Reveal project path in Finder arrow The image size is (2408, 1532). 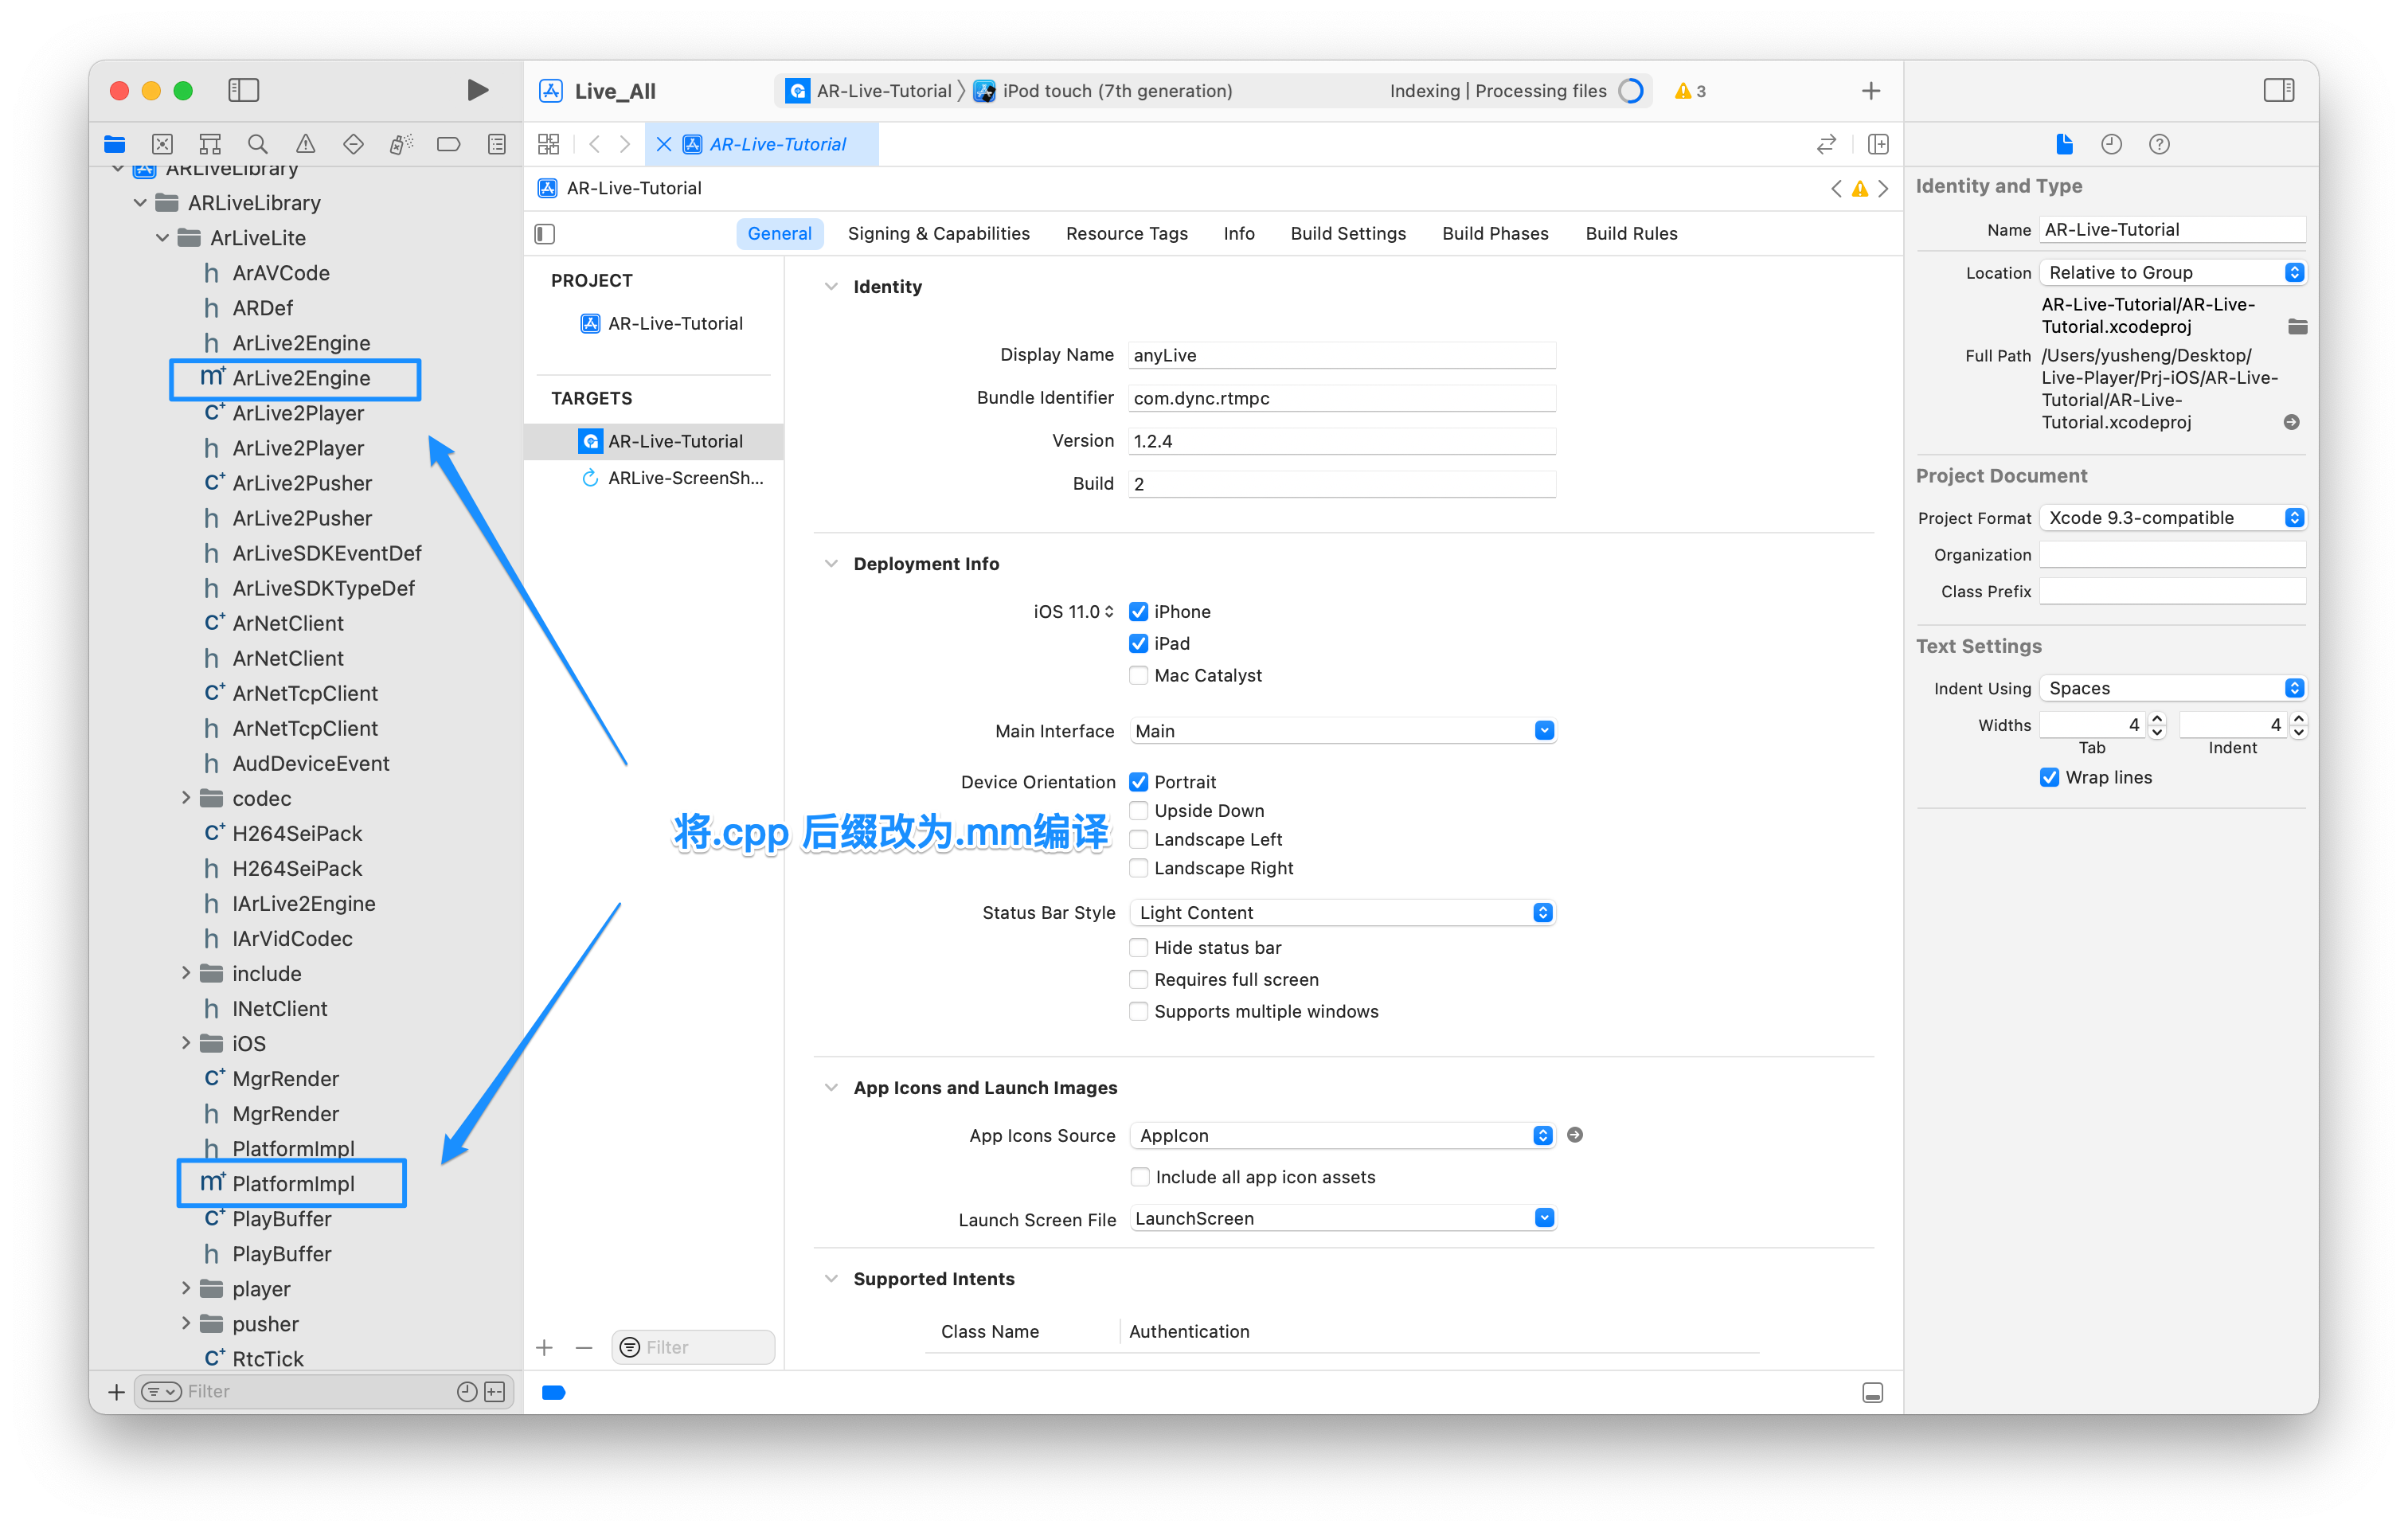point(2291,422)
